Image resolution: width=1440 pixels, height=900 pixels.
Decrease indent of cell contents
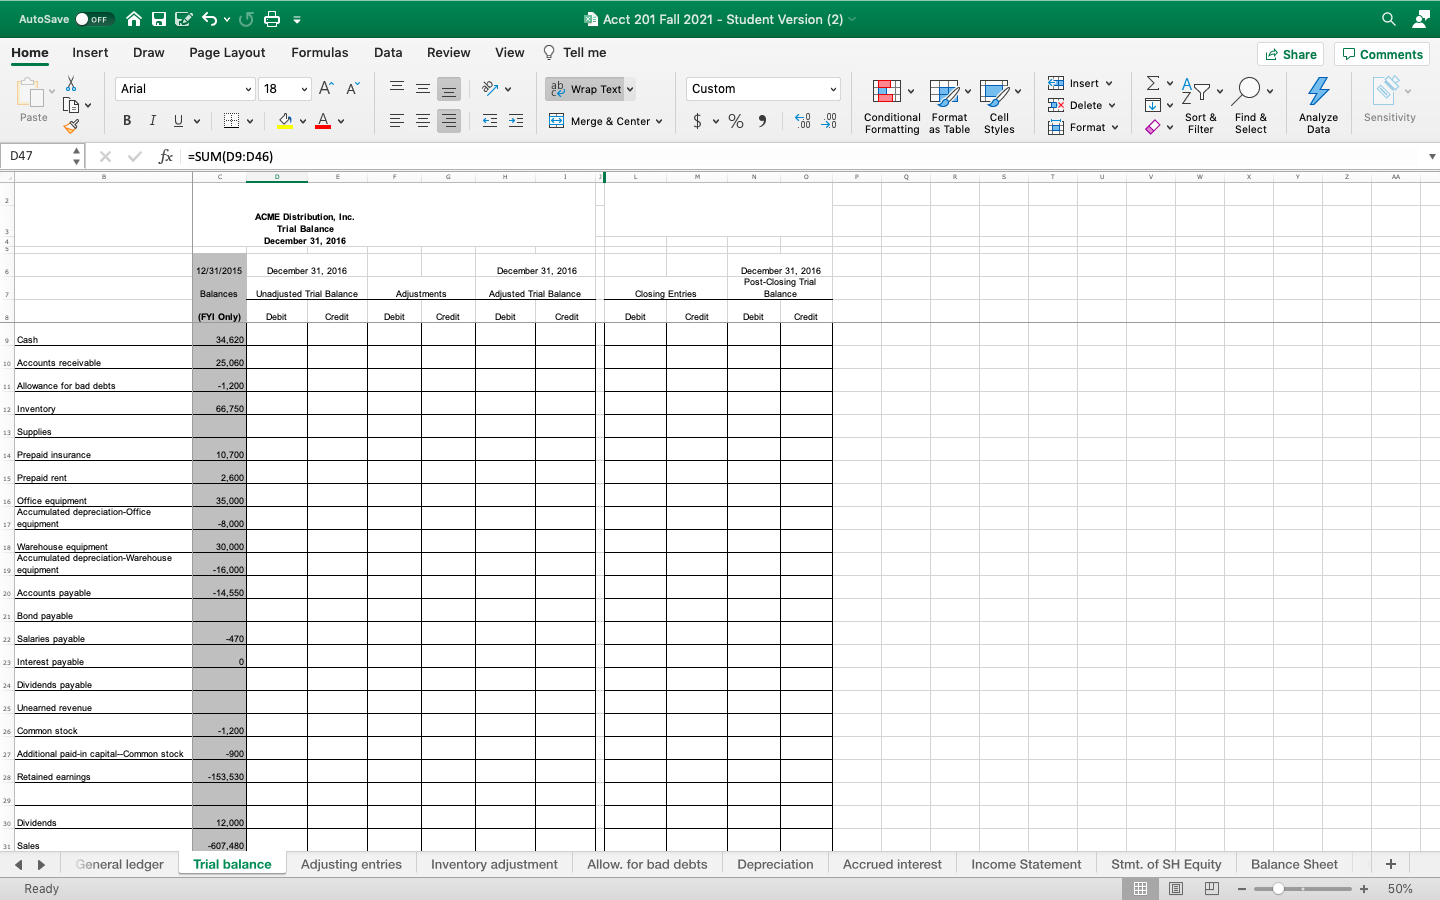[x=490, y=121]
